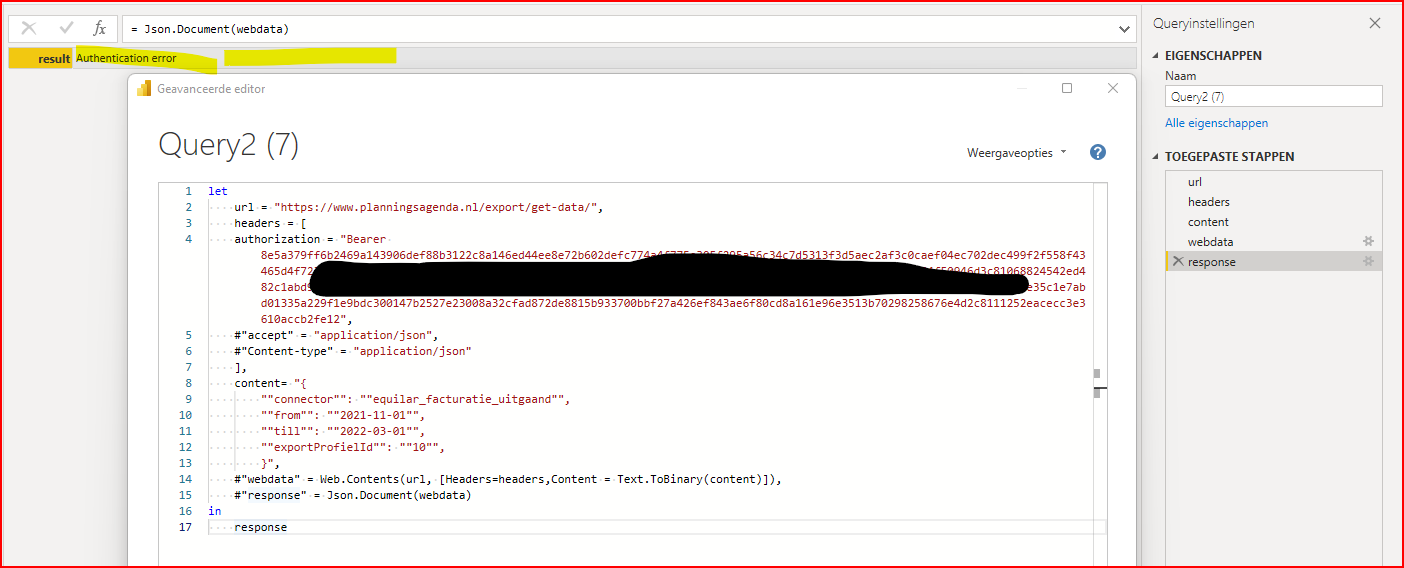
Task: Click the Web.Contents webdata line
Action: [507, 479]
